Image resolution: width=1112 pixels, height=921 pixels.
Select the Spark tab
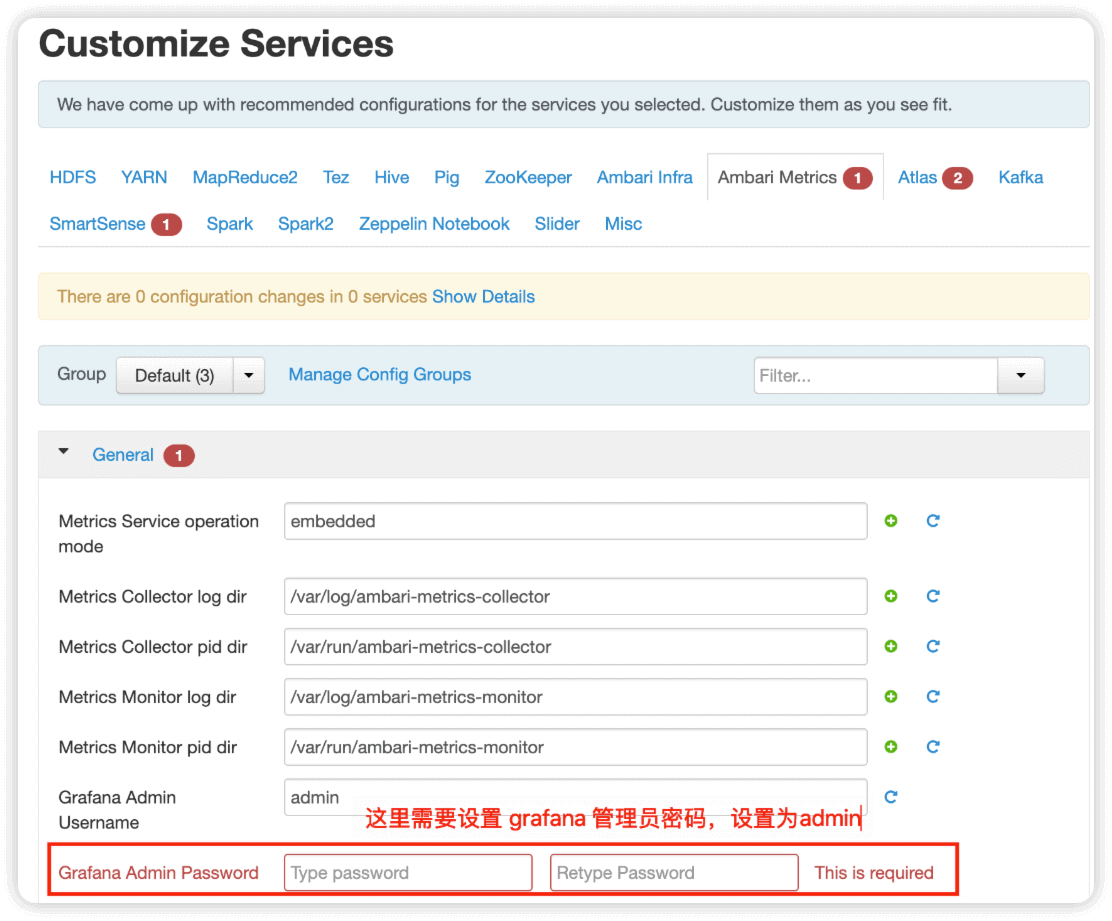pyautogui.click(x=230, y=224)
